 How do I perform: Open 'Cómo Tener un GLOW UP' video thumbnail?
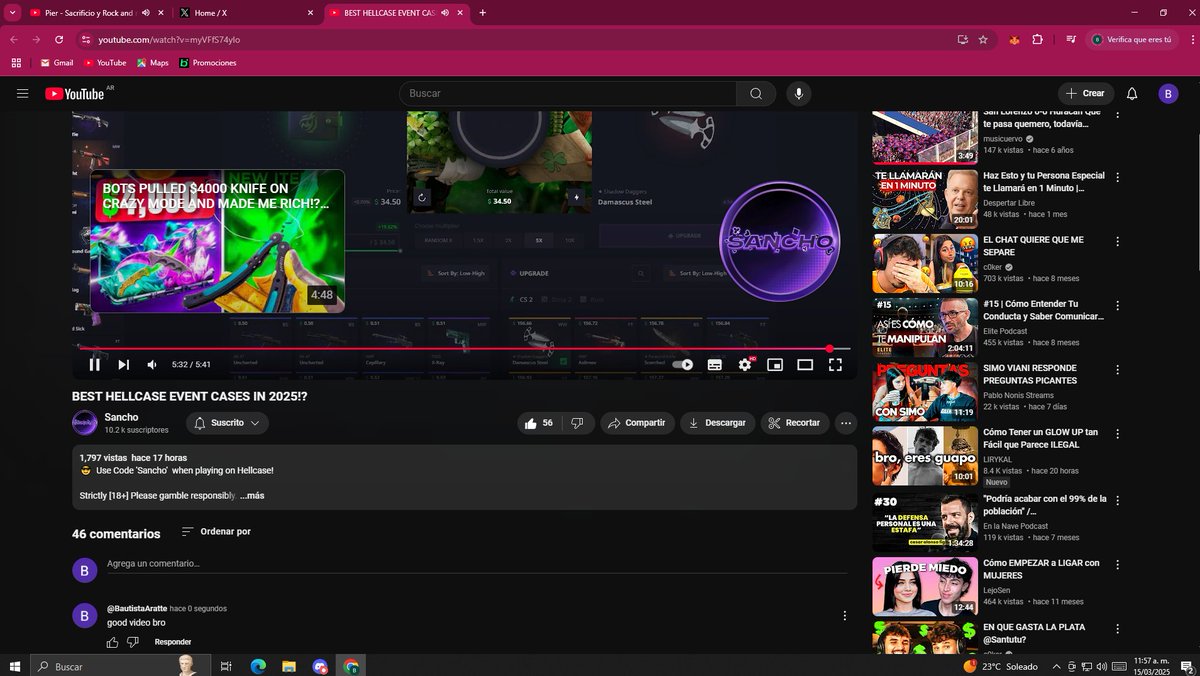coord(925,456)
